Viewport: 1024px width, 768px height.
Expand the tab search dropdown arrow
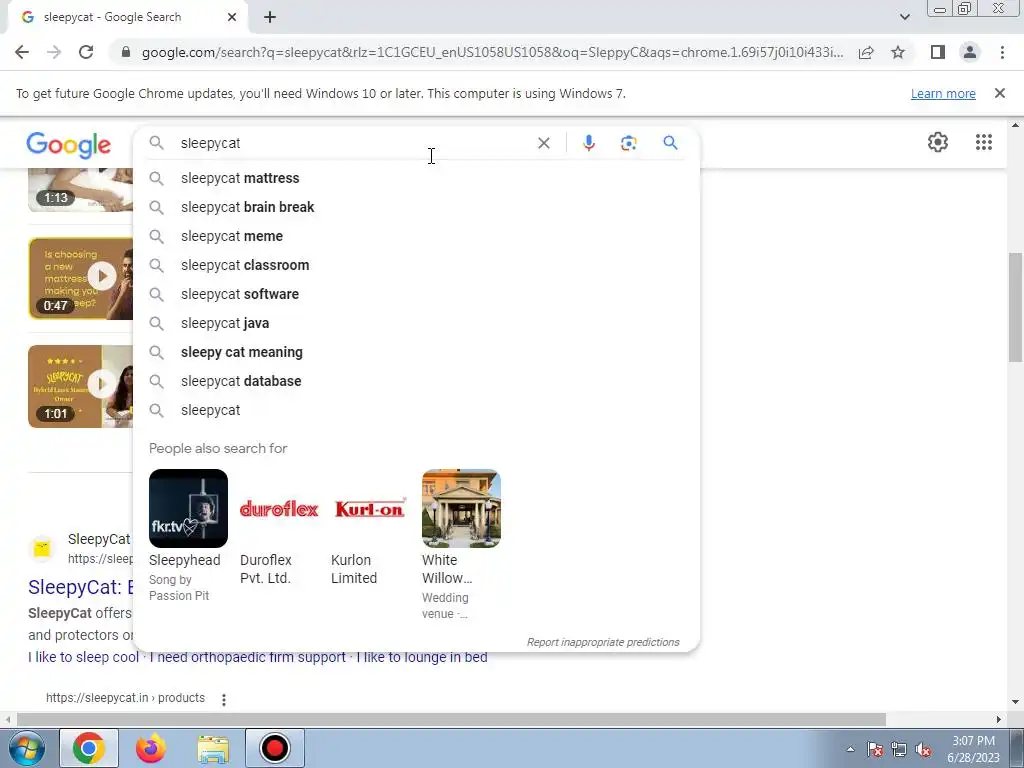pyautogui.click(x=904, y=17)
